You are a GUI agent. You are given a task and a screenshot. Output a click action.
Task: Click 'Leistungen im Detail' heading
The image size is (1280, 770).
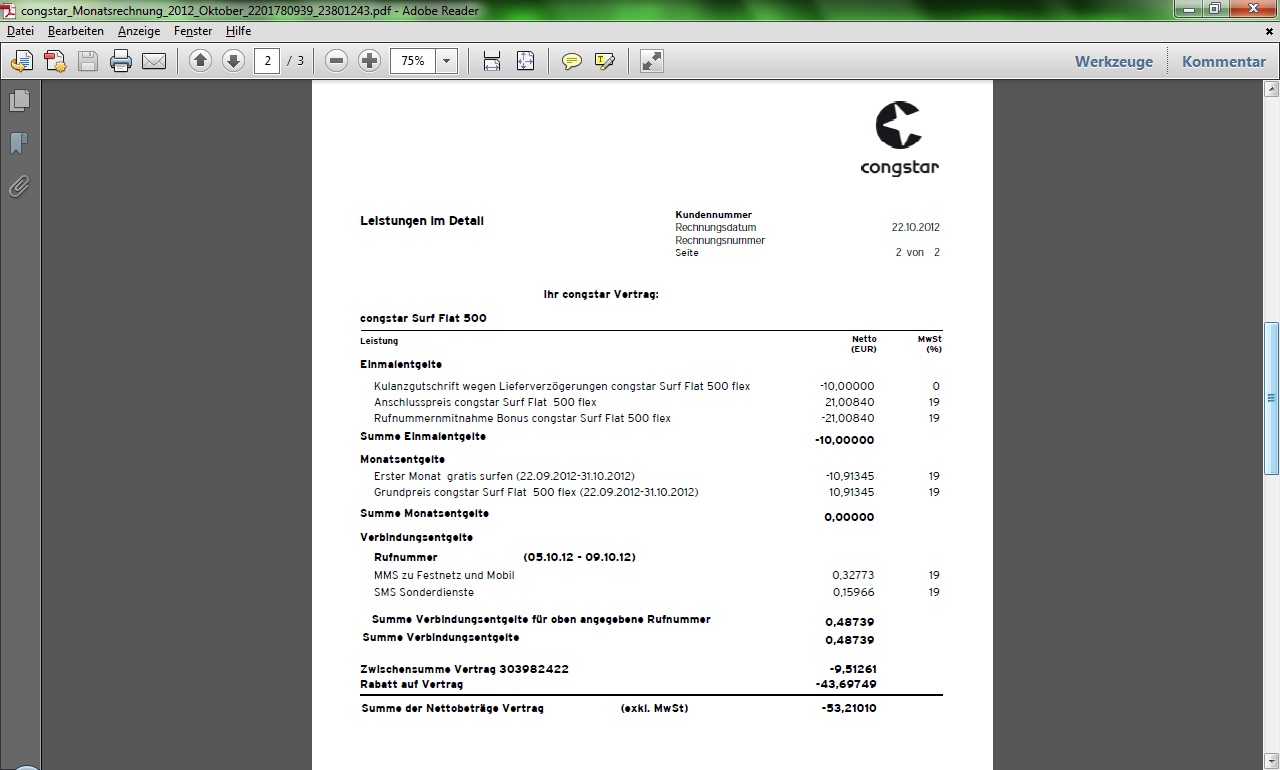coord(422,220)
